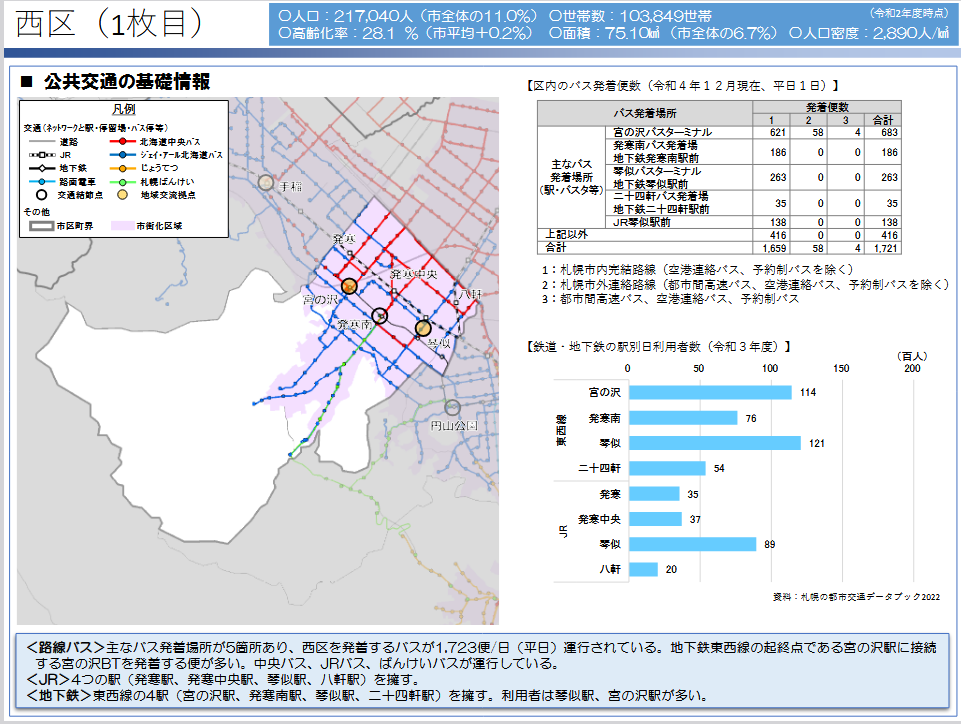Click the green 札幌ばんけい legend symbol
The width and height of the screenshot is (961, 724).
click(122, 181)
